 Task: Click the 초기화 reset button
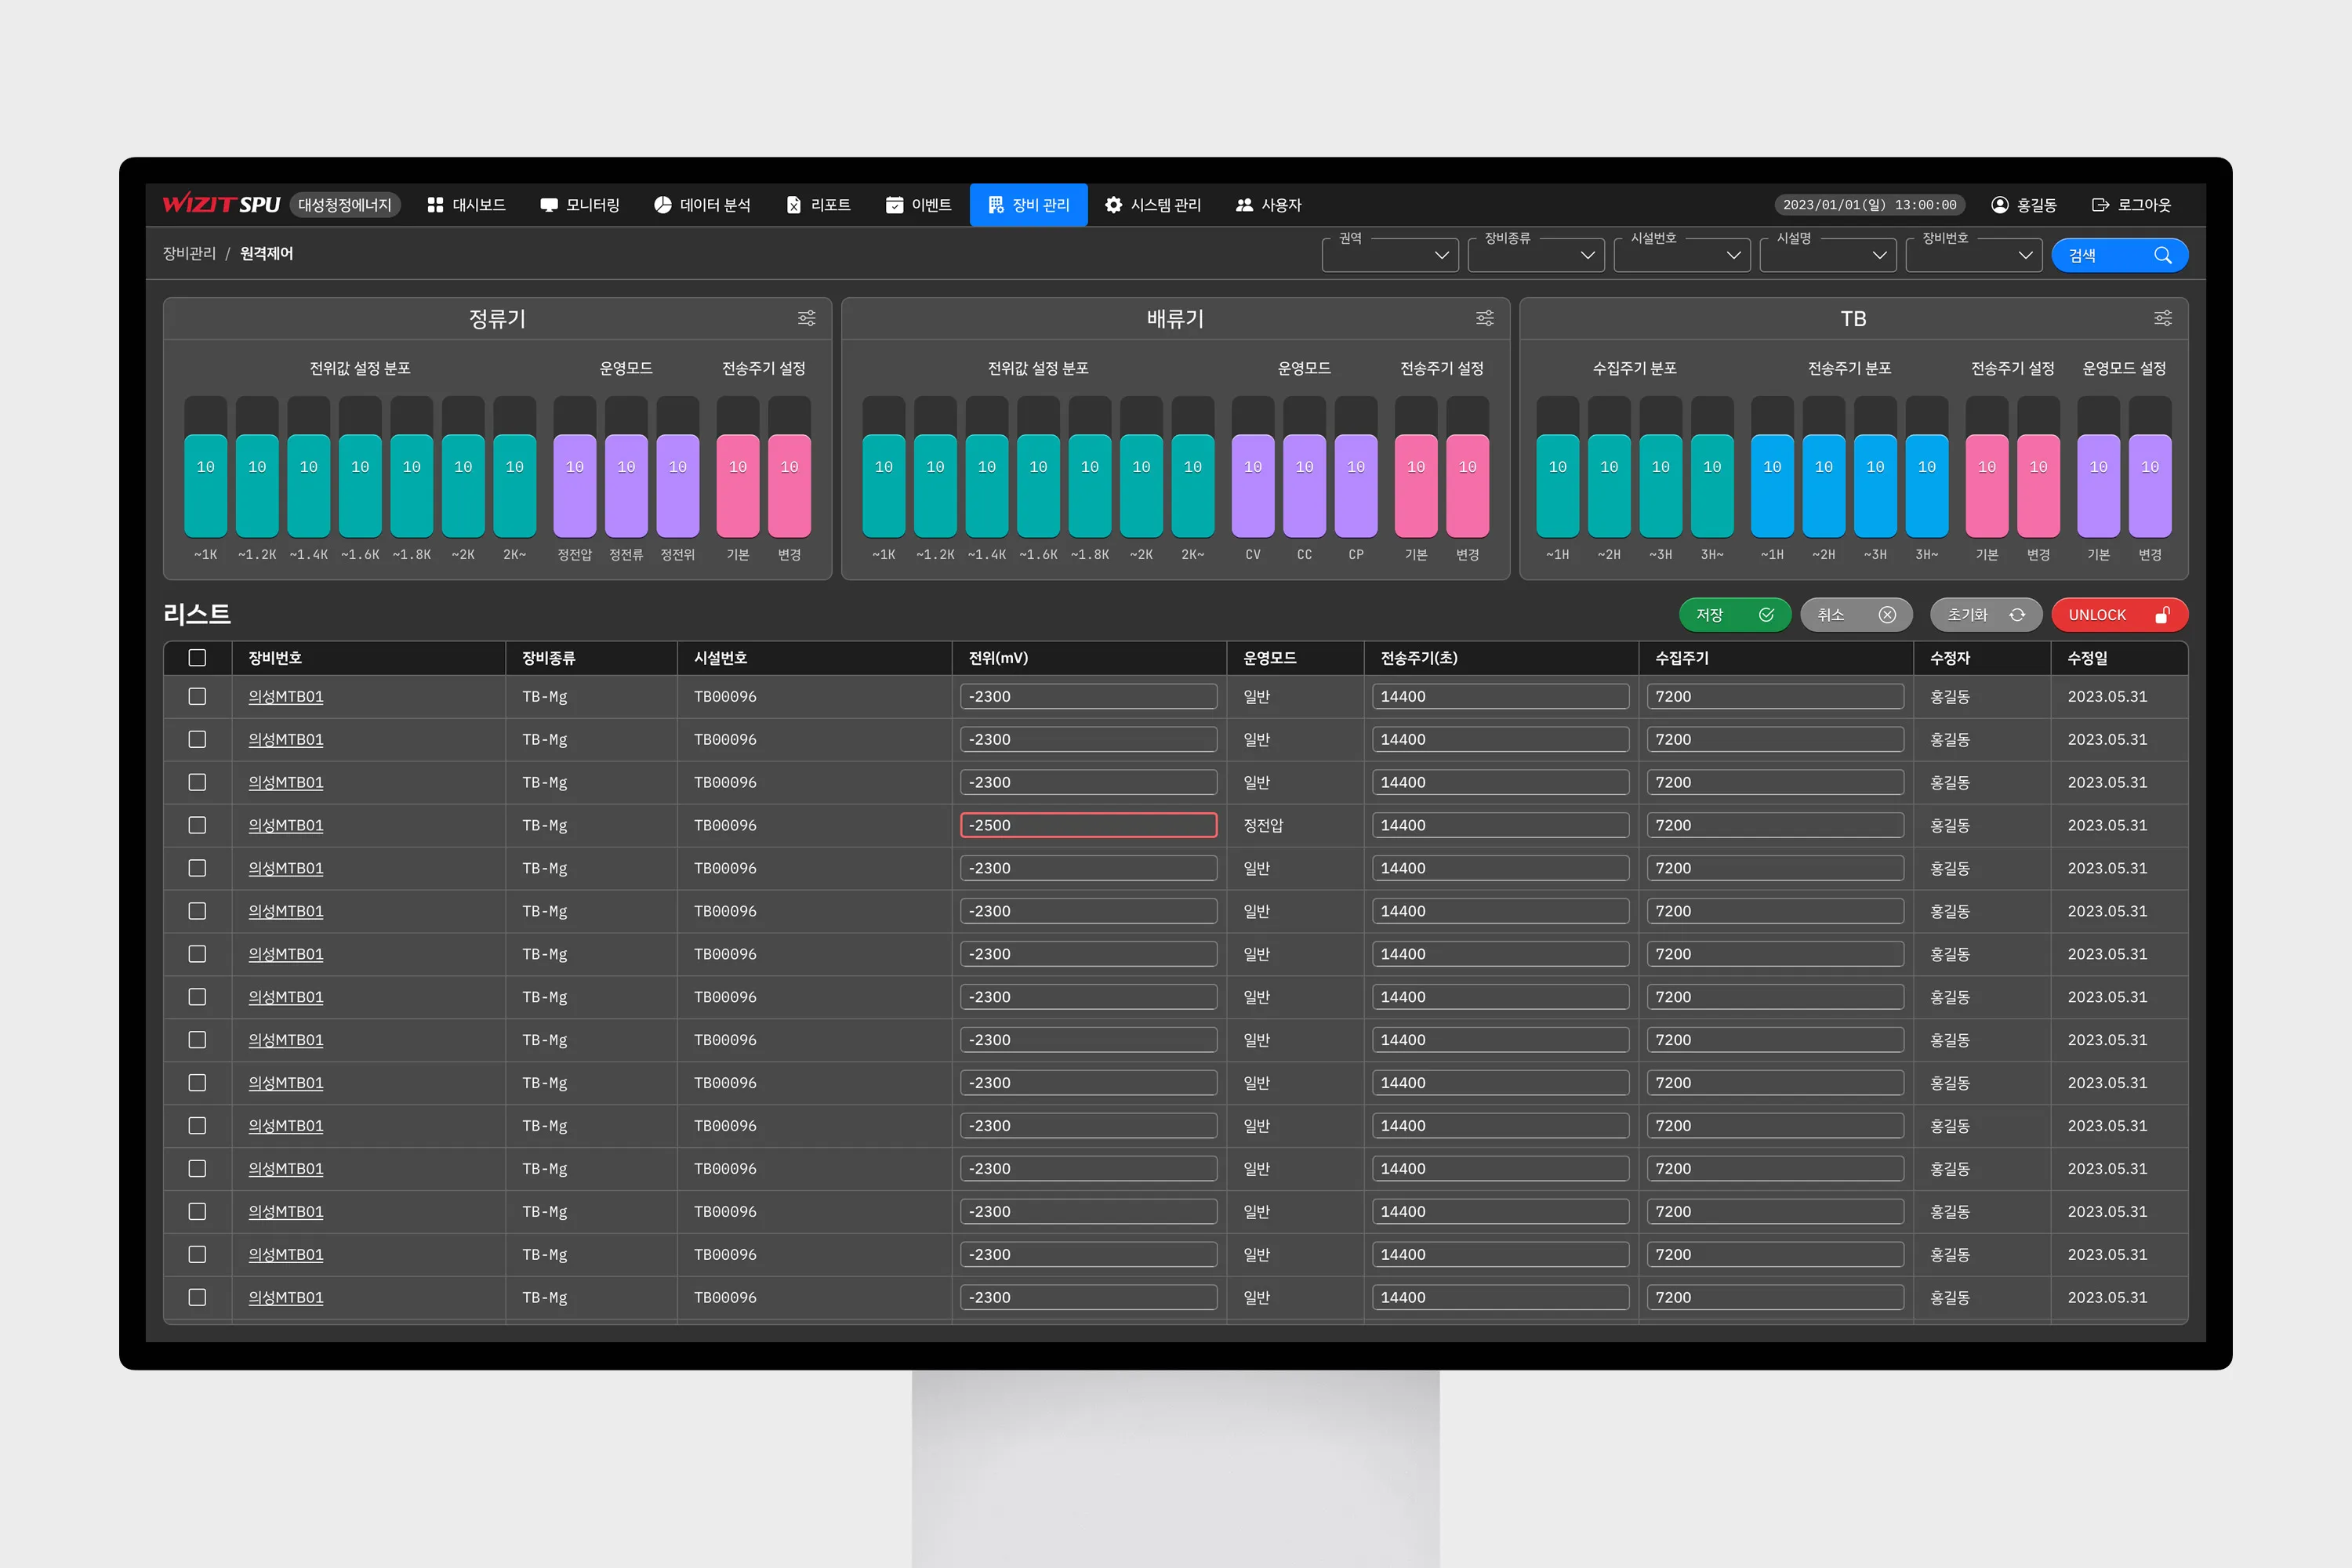tap(1985, 615)
